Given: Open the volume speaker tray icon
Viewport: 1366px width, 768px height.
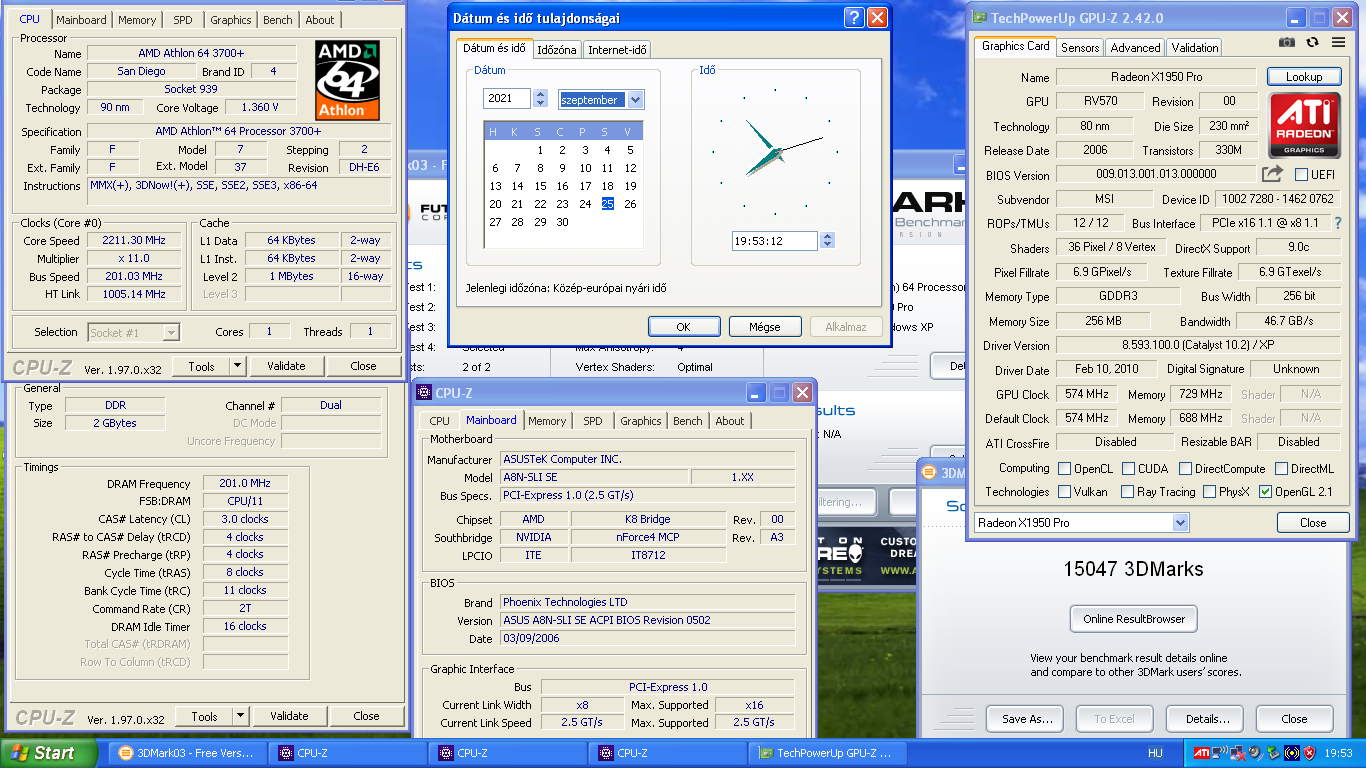Looking at the screenshot, I should coord(1256,753).
